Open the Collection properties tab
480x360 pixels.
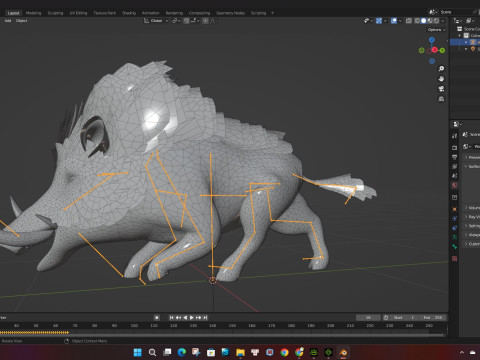[454, 197]
